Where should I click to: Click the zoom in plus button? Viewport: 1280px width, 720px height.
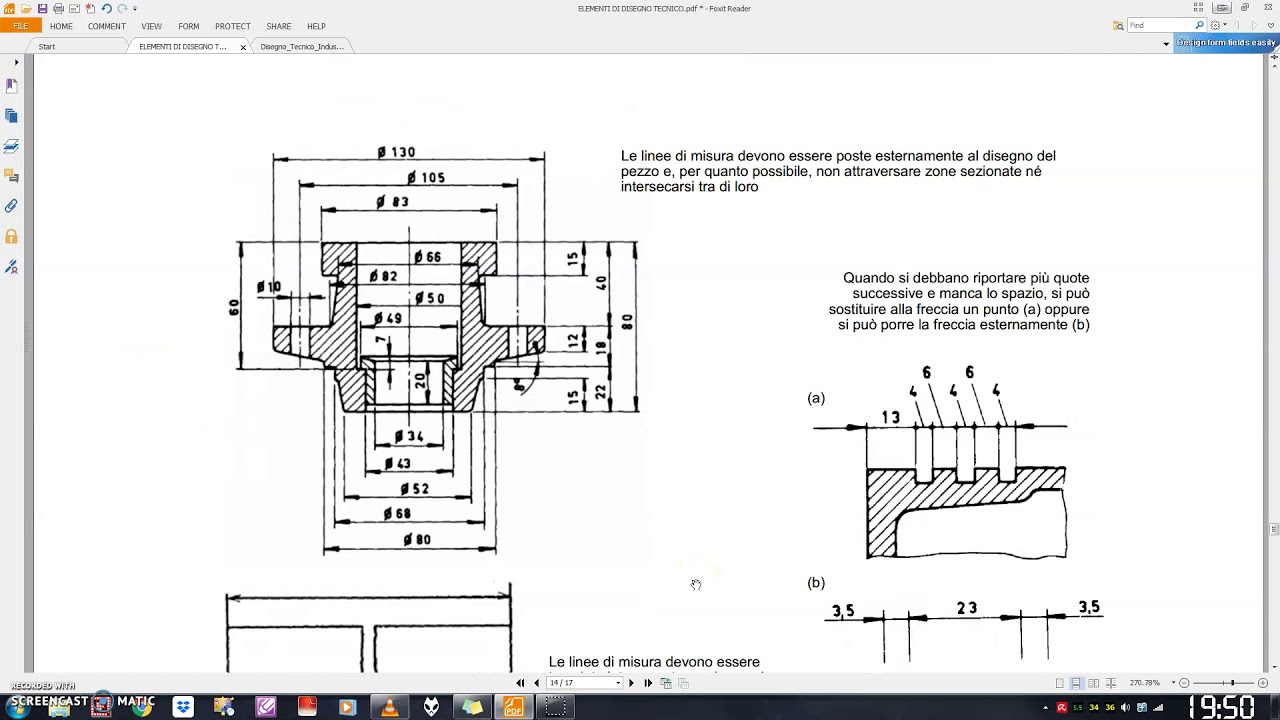[1263, 683]
